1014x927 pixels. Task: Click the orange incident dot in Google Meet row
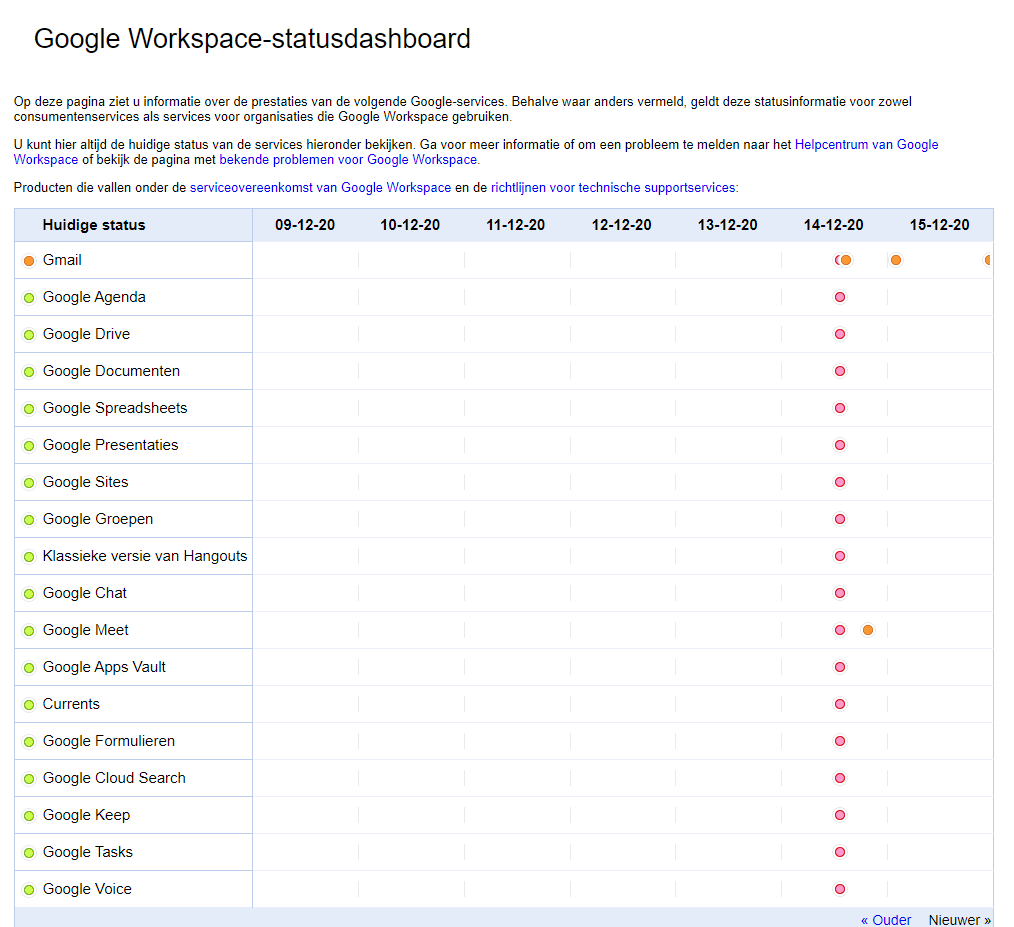[x=868, y=630]
